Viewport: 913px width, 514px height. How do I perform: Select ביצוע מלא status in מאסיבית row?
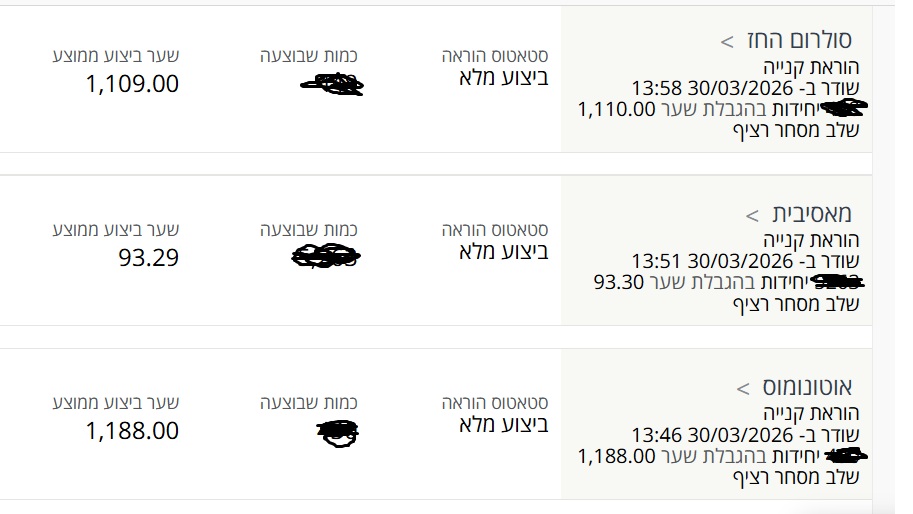(503, 250)
